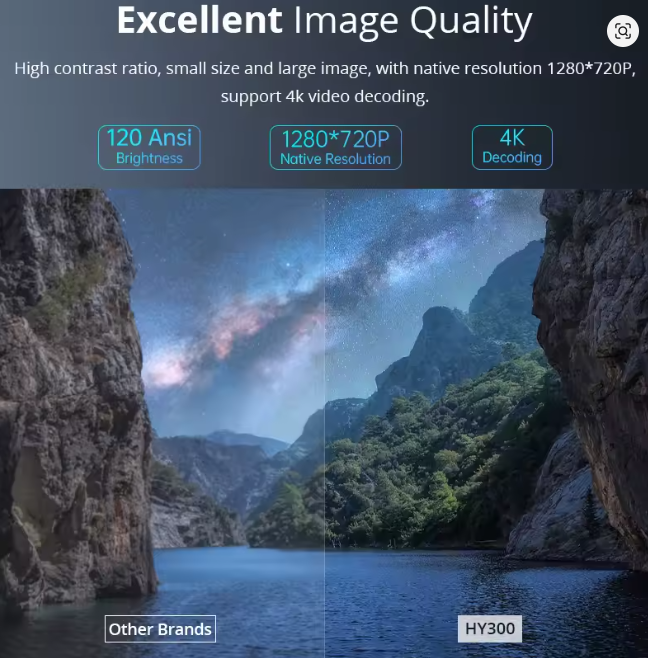Click the bold word Excellent in heading
Image resolution: width=648 pixels, height=658 pixels.
(199, 20)
